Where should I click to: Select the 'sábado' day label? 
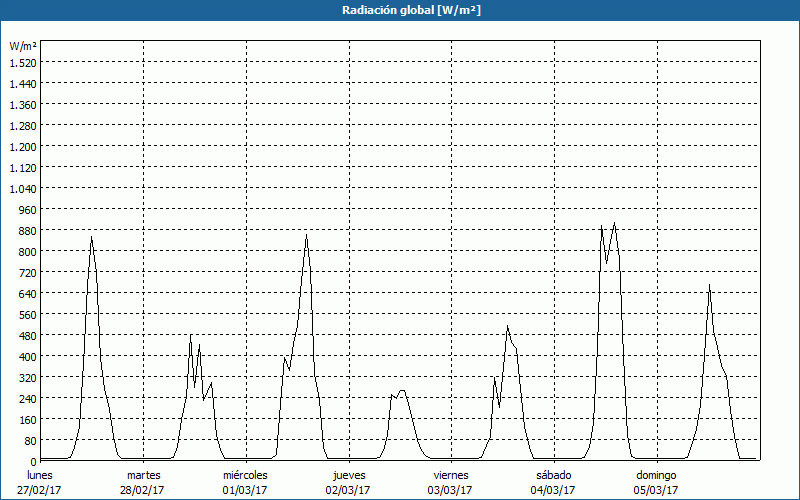pyautogui.click(x=553, y=475)
